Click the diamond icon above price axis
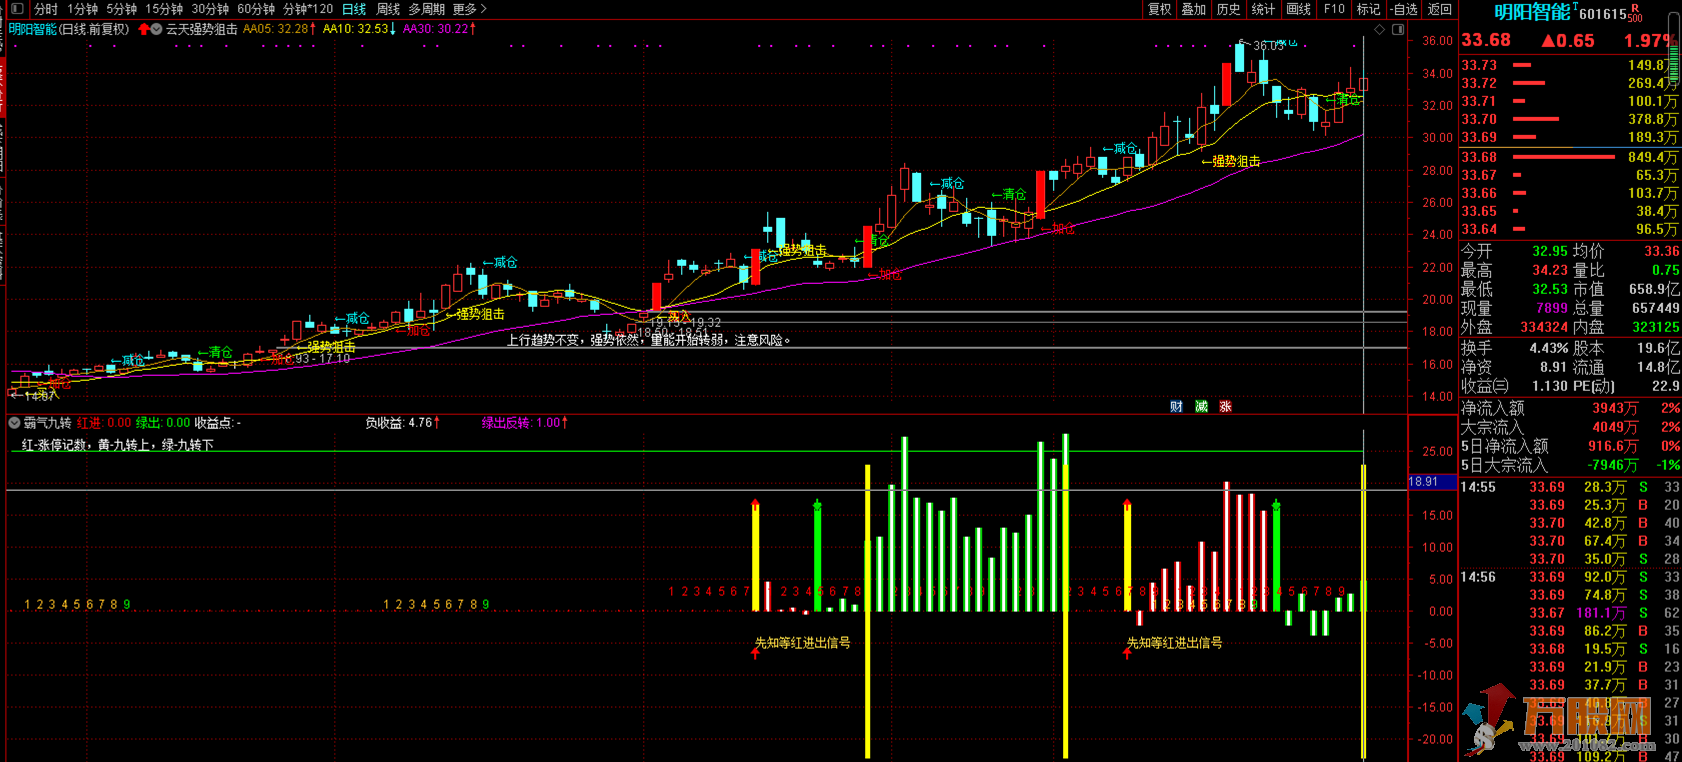This screenshot has width=1682, height=762. pos(1380,30)
